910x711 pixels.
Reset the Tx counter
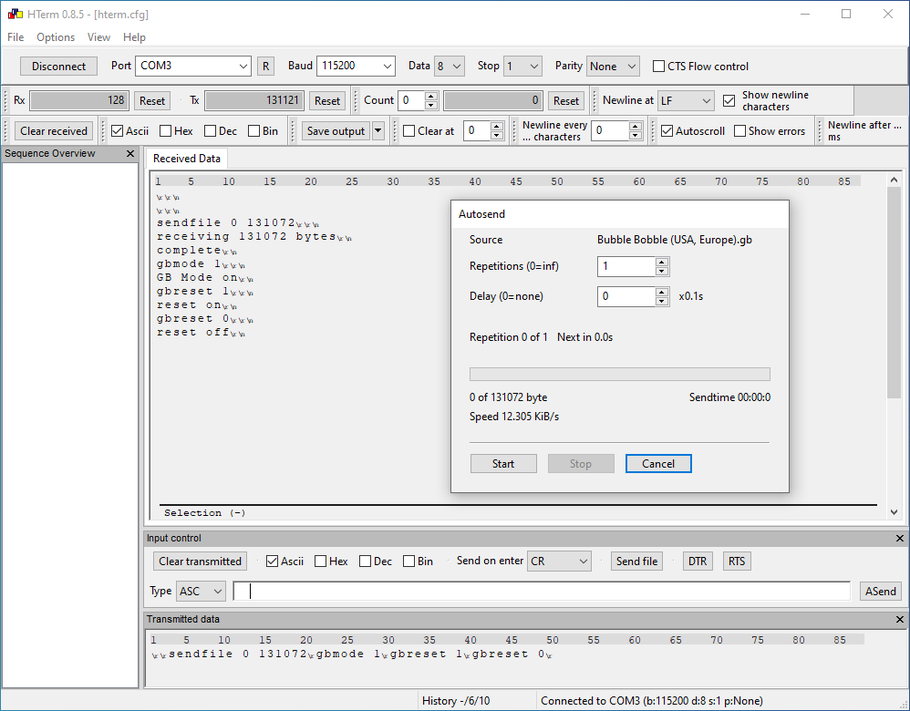327,101
